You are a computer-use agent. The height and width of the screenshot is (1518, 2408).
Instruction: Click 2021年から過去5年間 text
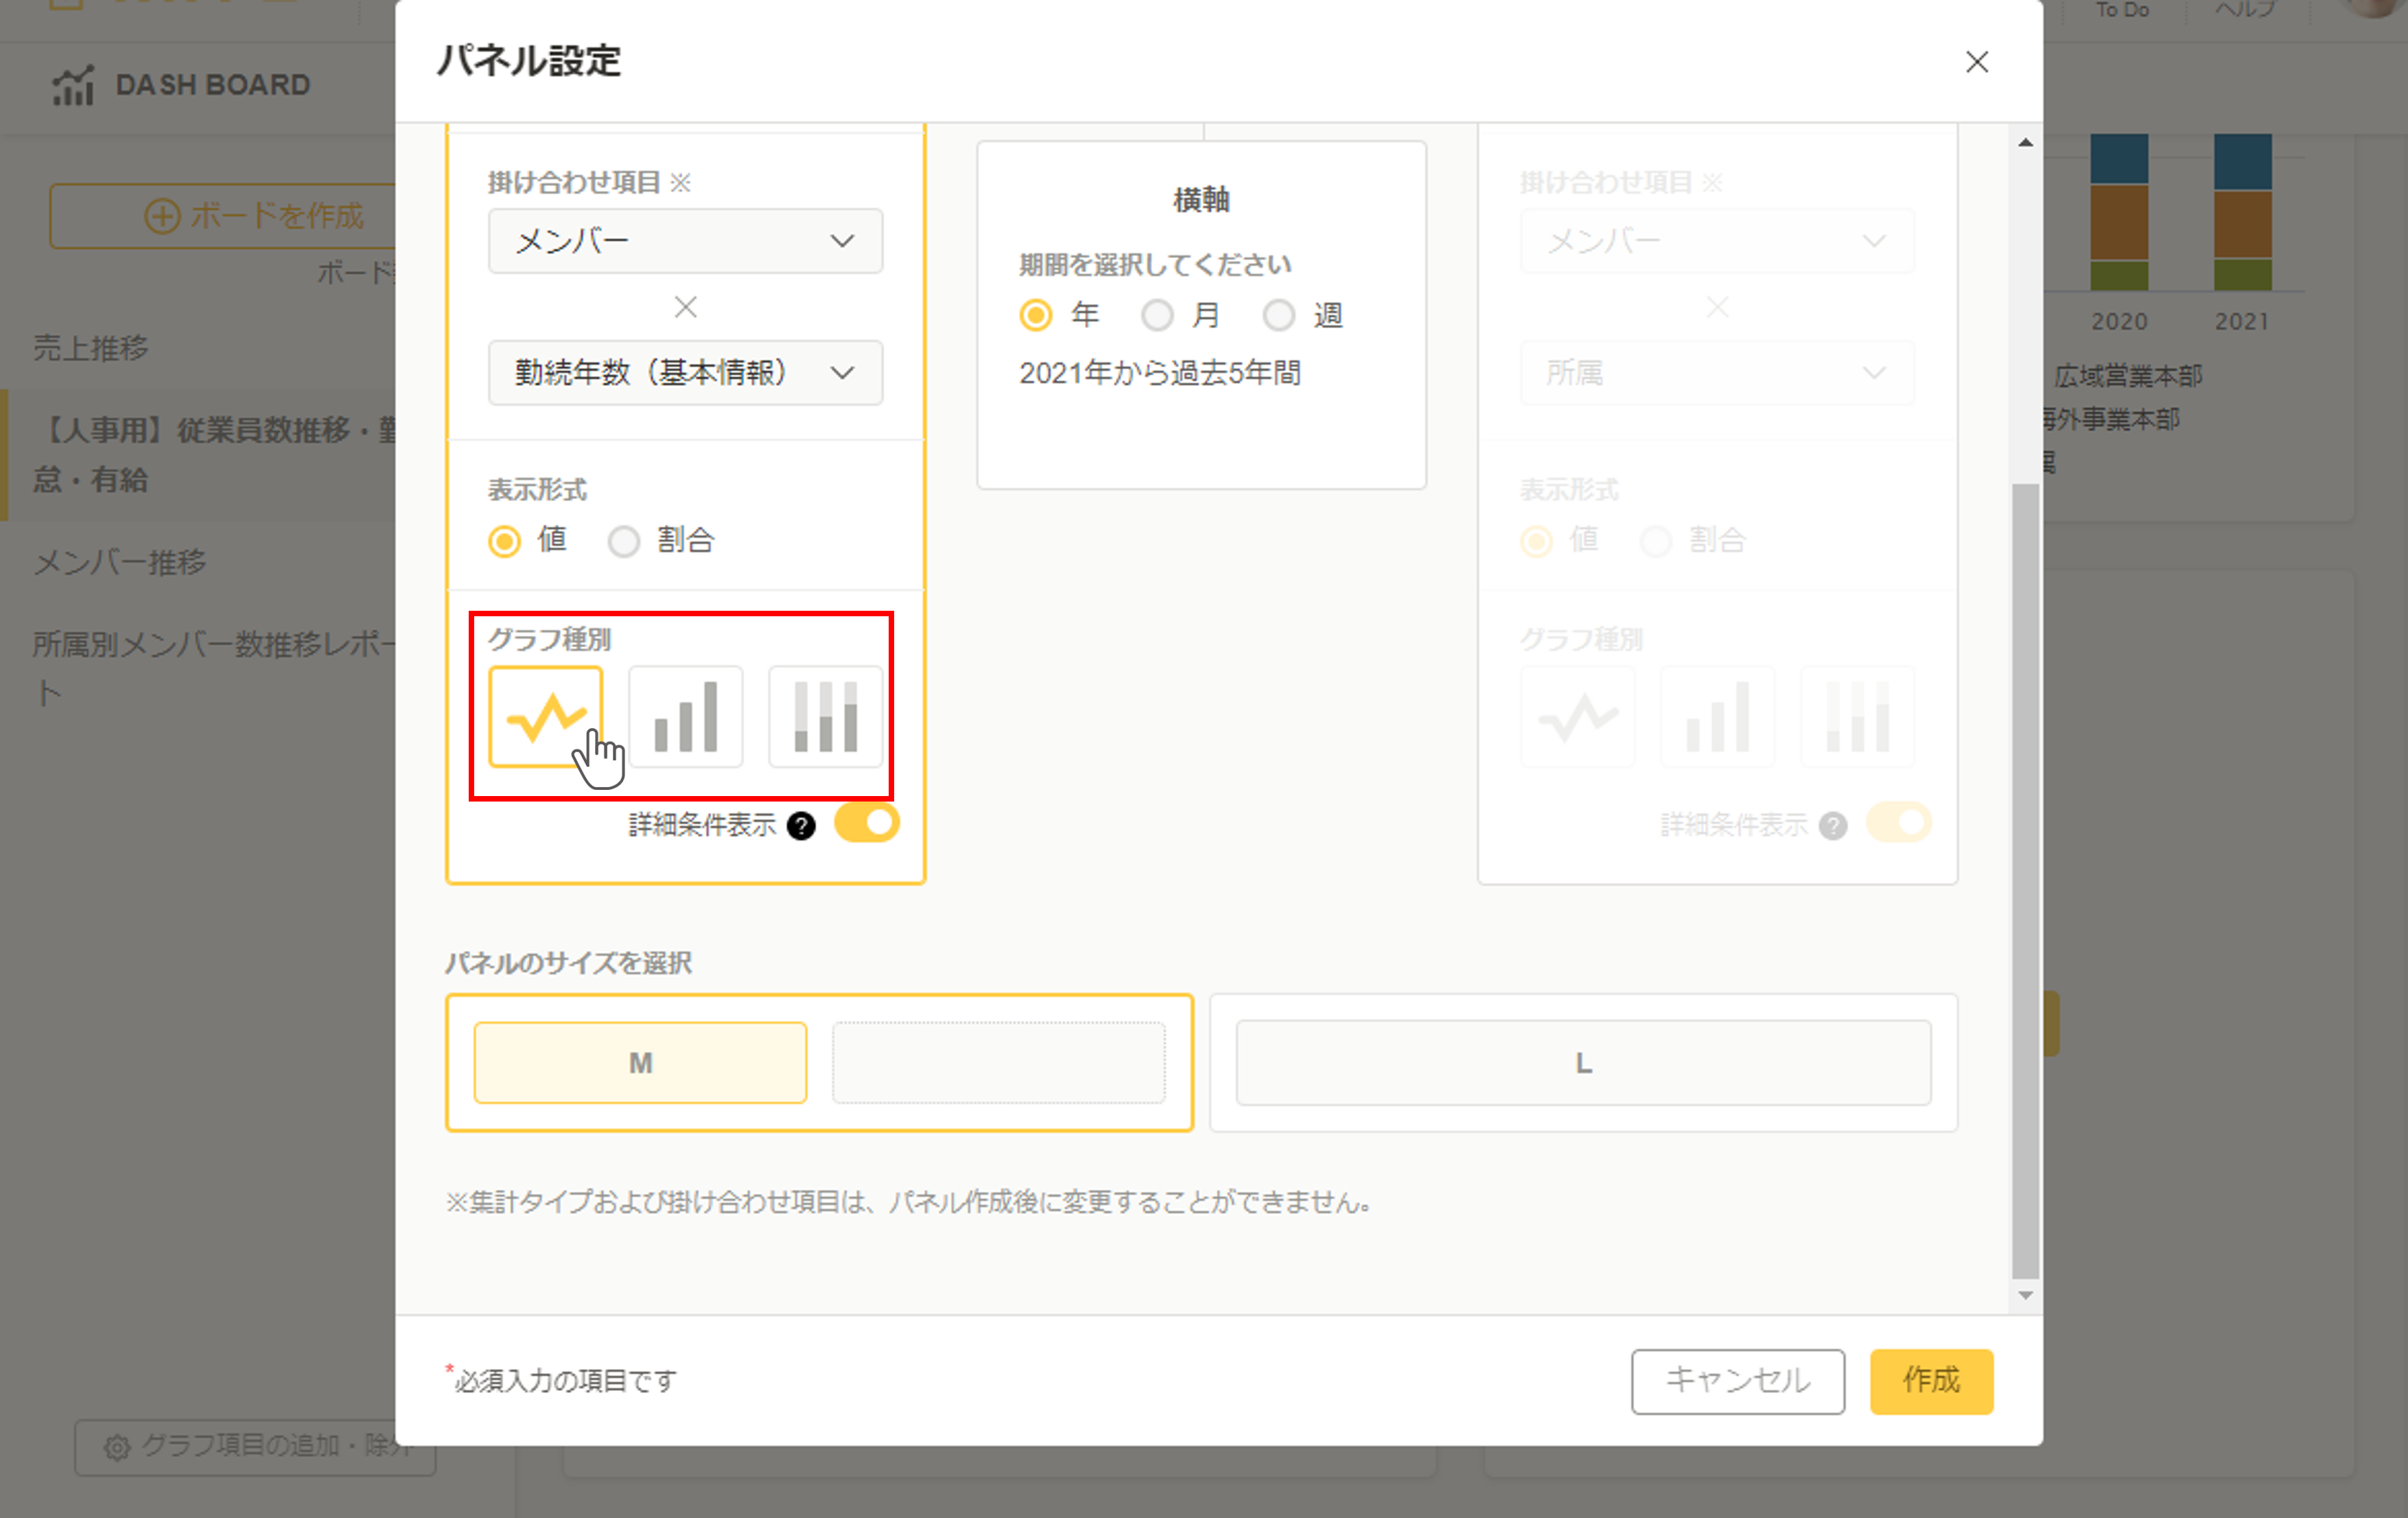pyautogui.click(x=1160, y=373)
